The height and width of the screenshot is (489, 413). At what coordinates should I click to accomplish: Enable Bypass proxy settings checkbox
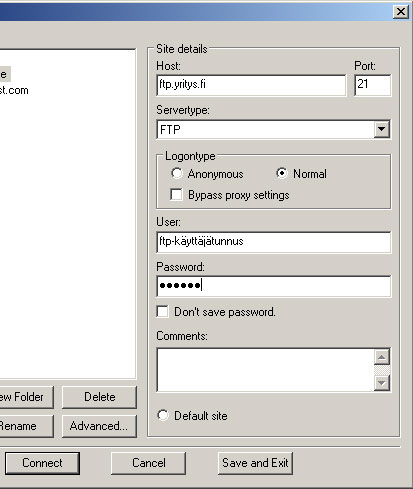[176, 195]
